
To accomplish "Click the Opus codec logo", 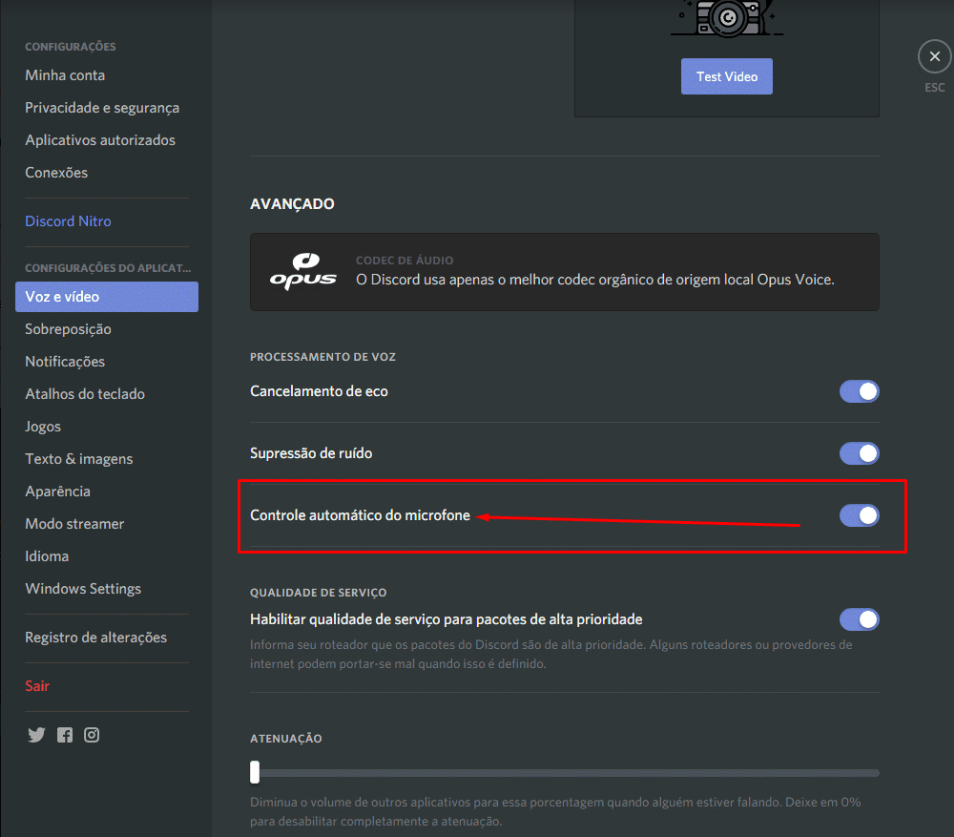I will [303, 271].
